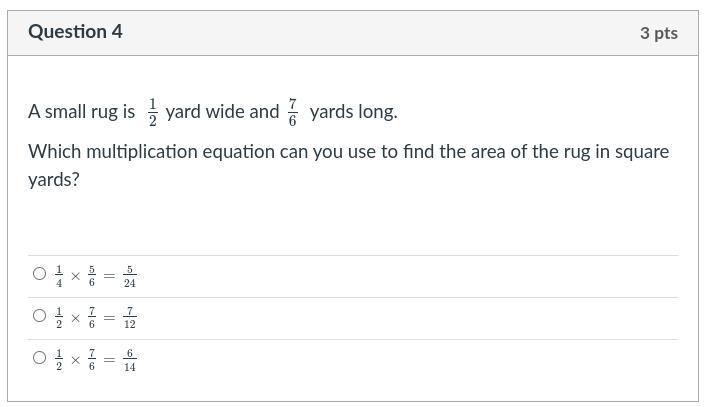Viewport: 723px width, 407px height.
Task: Click the equation text ending in 7/12
Action: click(x=94, y=317)
